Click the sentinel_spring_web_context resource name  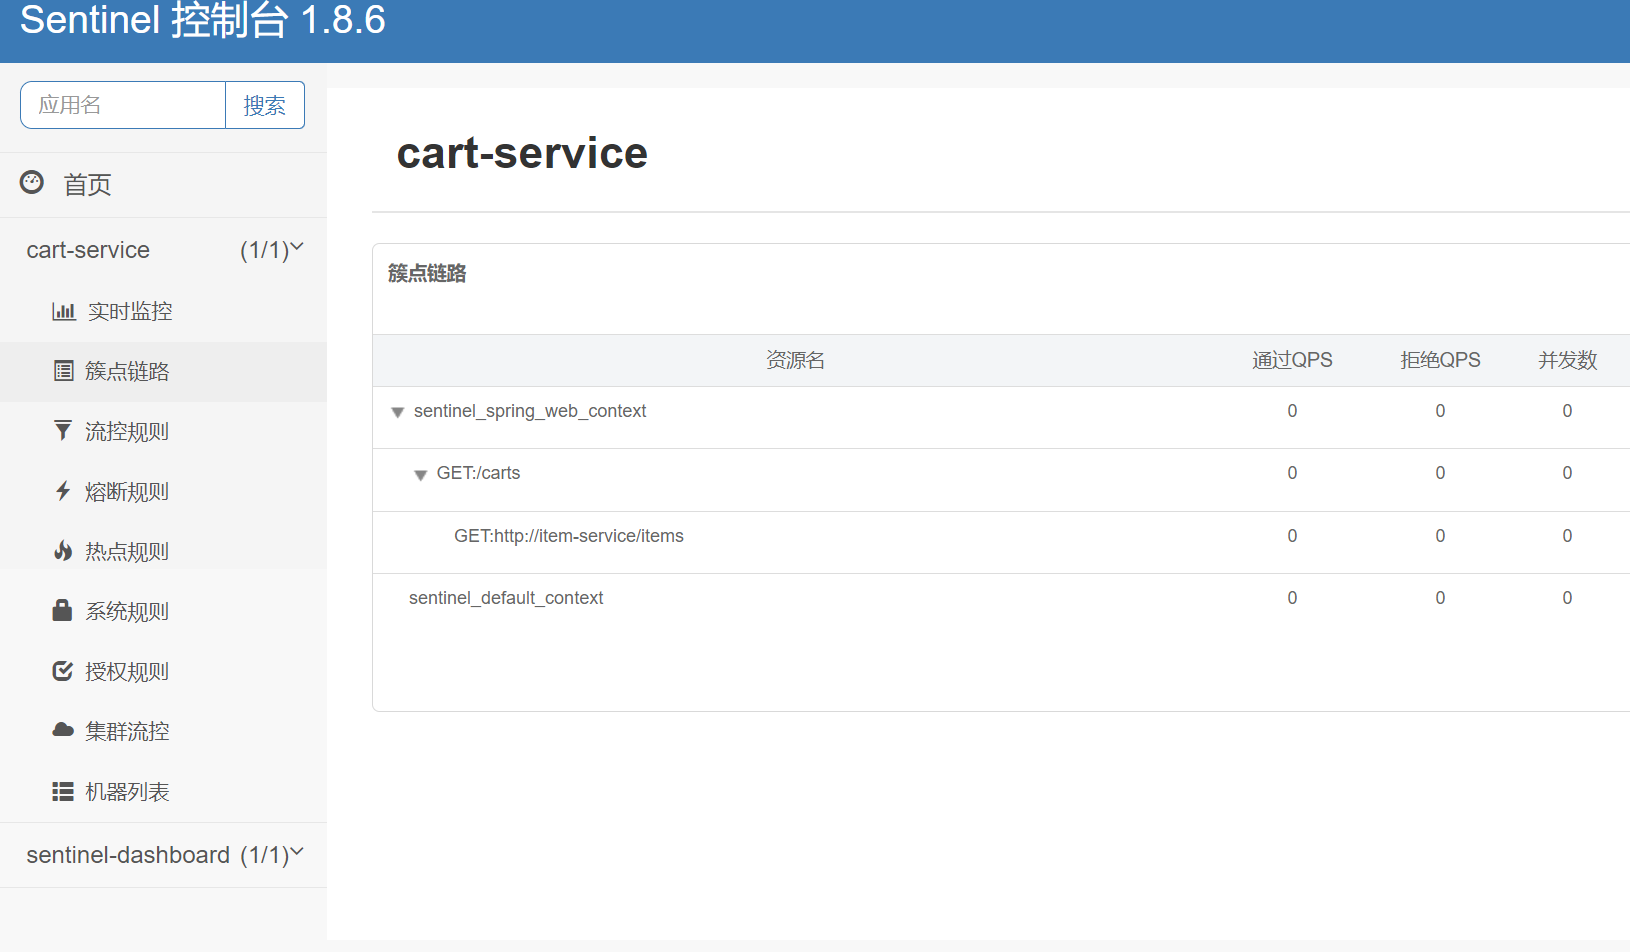tap(530, 411)
